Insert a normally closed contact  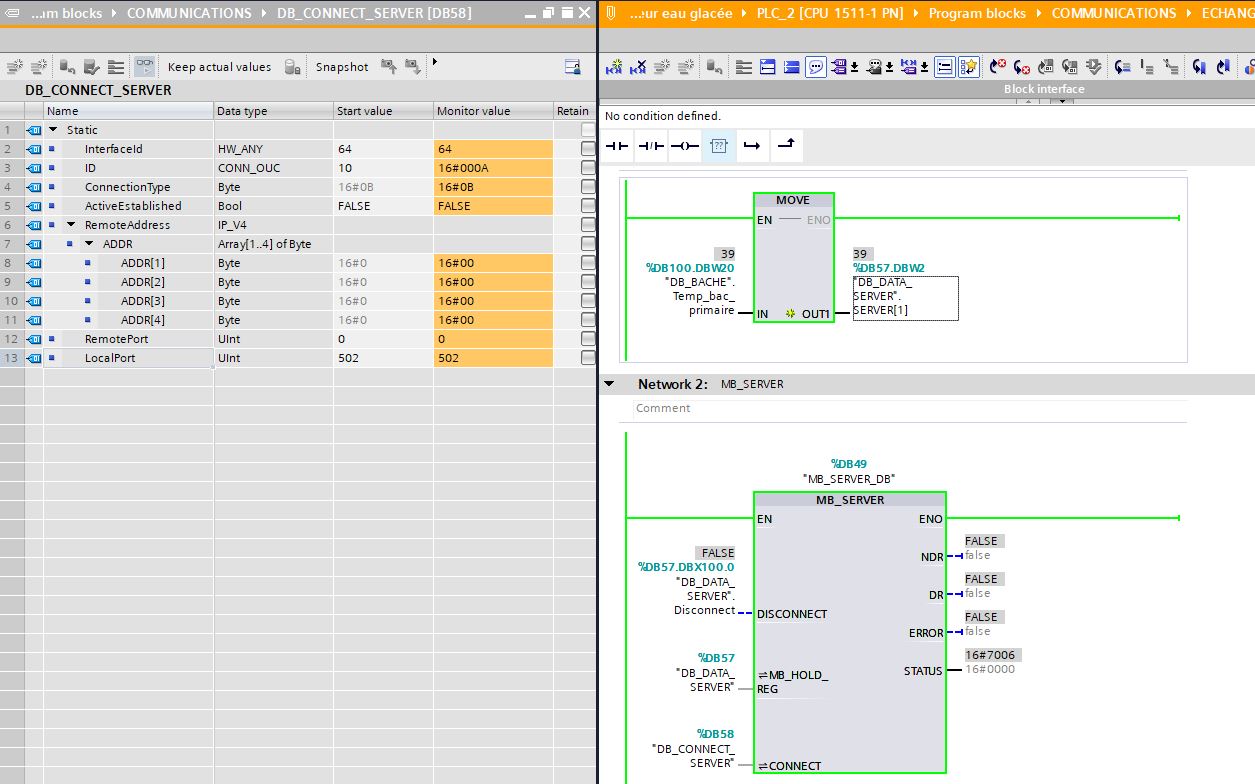click(x=651, y=146)
